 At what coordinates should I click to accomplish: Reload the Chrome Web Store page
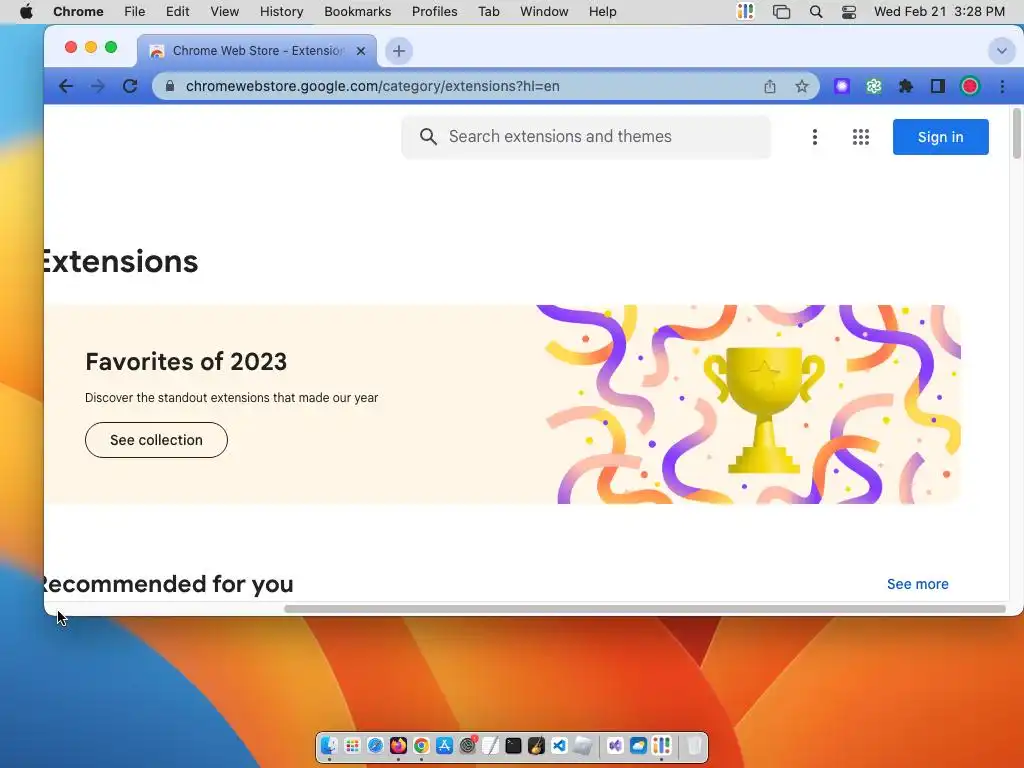tap(130, 86)
